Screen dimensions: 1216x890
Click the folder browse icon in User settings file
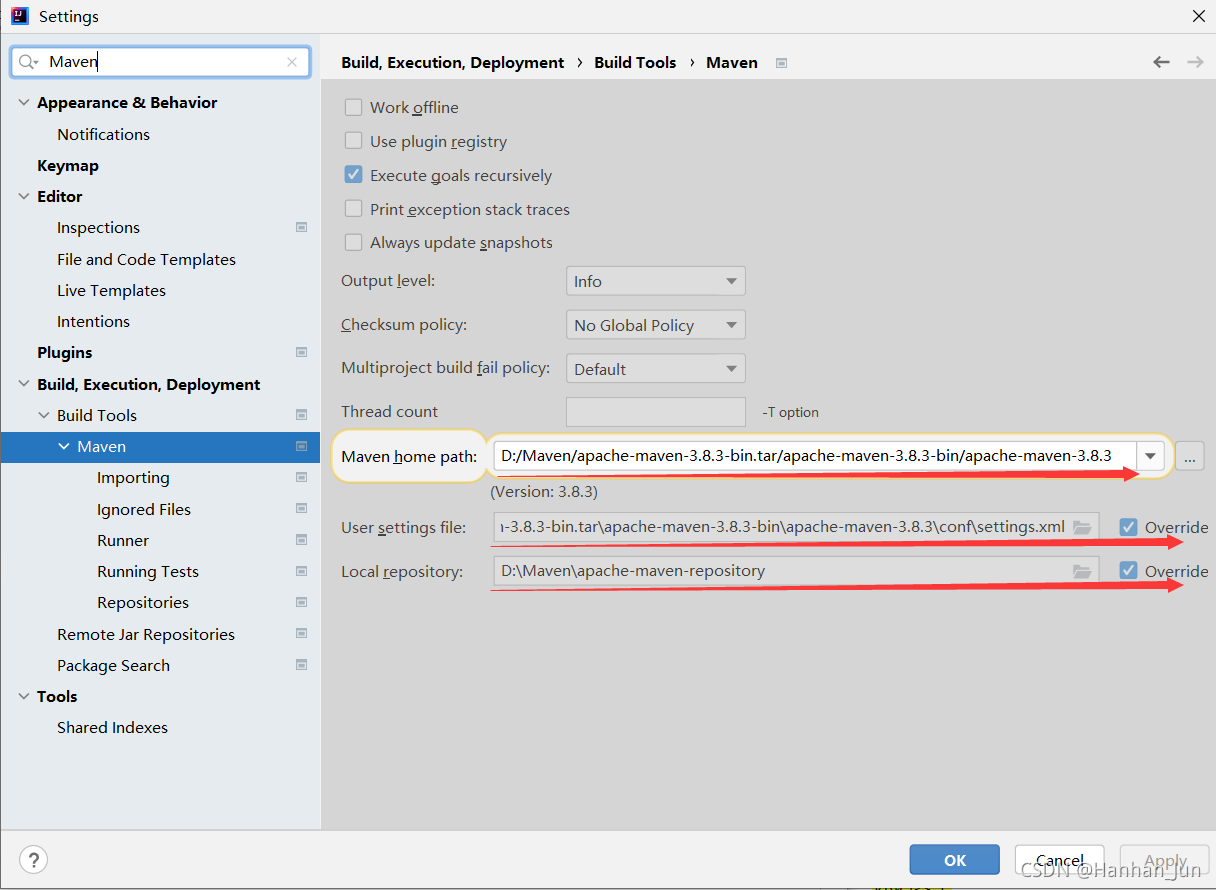pos(1082,527)
